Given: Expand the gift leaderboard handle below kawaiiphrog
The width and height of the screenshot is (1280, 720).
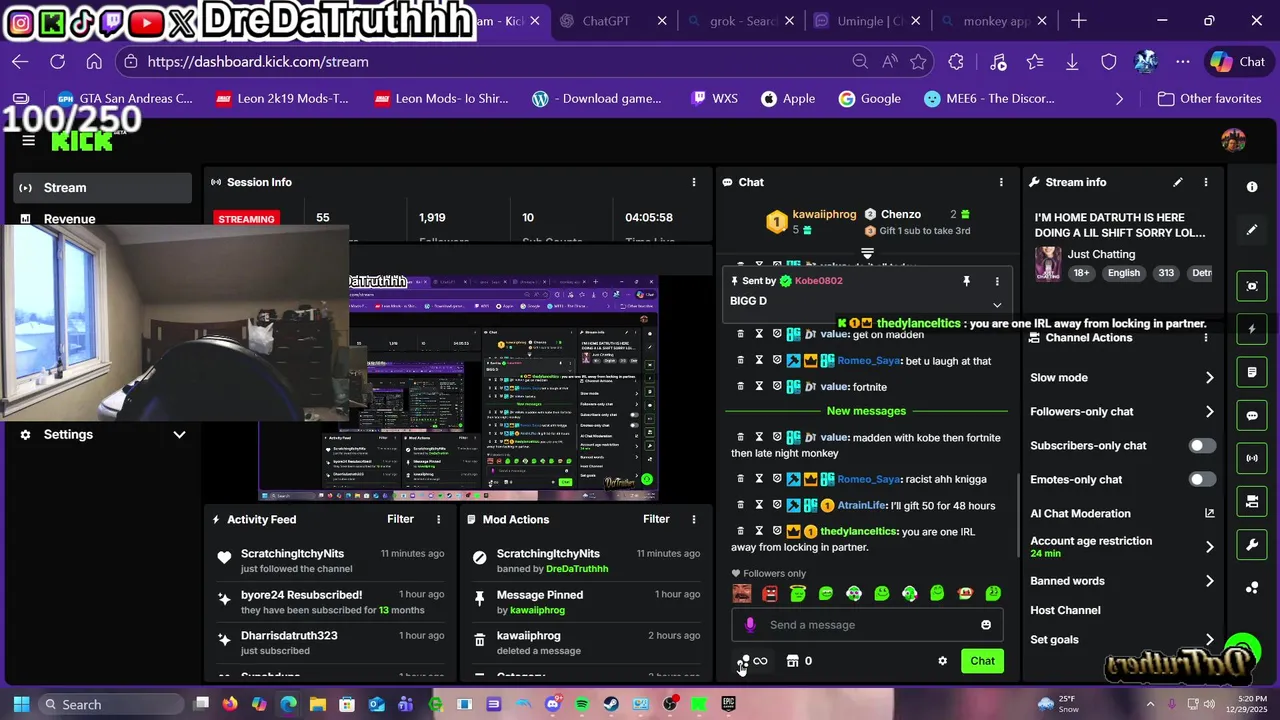Looking at the screenshot, I should click(868, 253).
